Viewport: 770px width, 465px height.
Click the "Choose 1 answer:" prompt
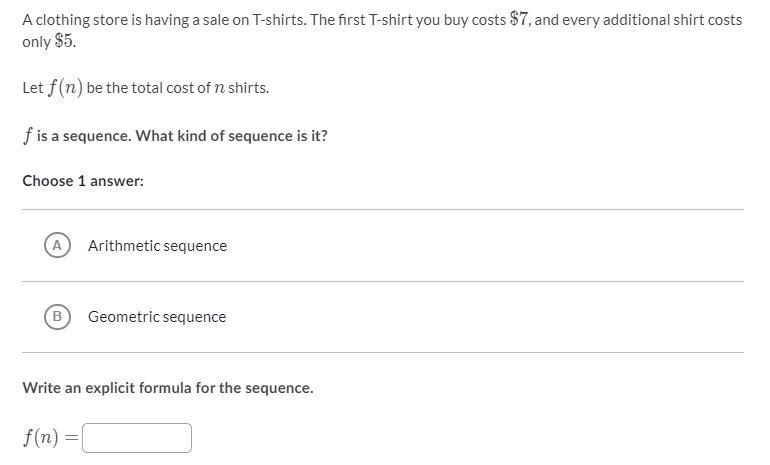[x=83, y=181]
